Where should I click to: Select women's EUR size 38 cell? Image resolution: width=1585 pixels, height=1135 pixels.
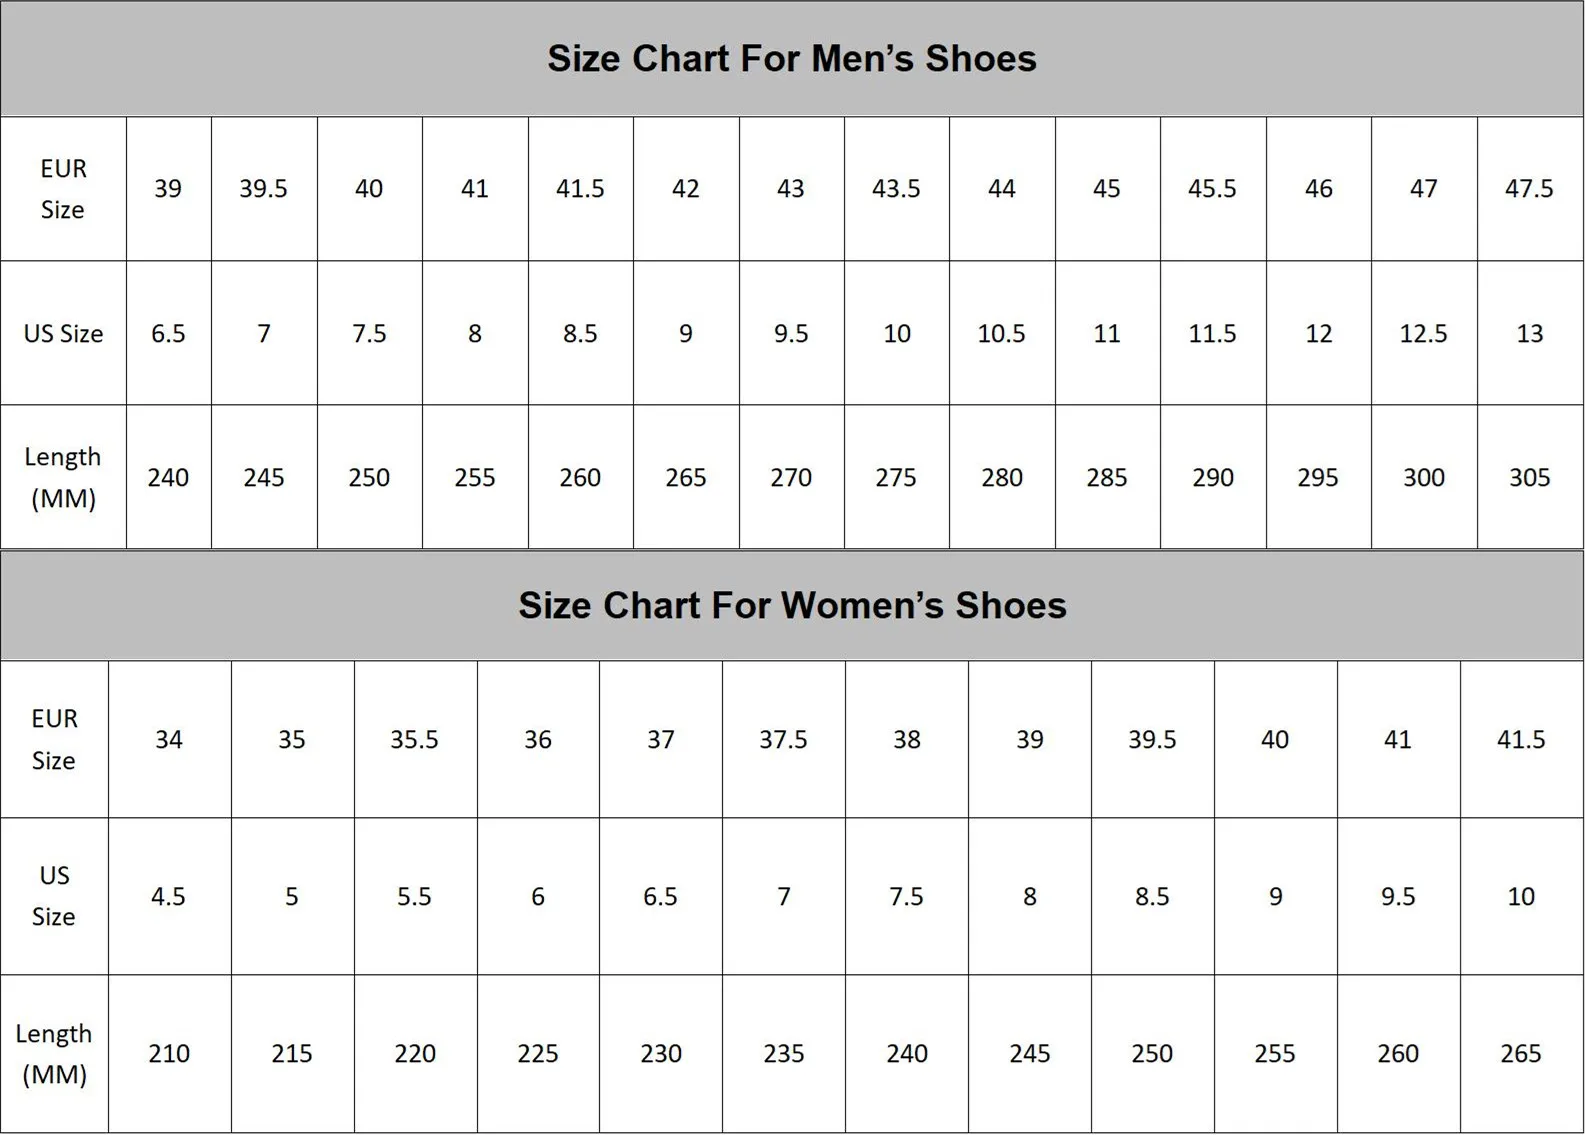coord(906,739)
